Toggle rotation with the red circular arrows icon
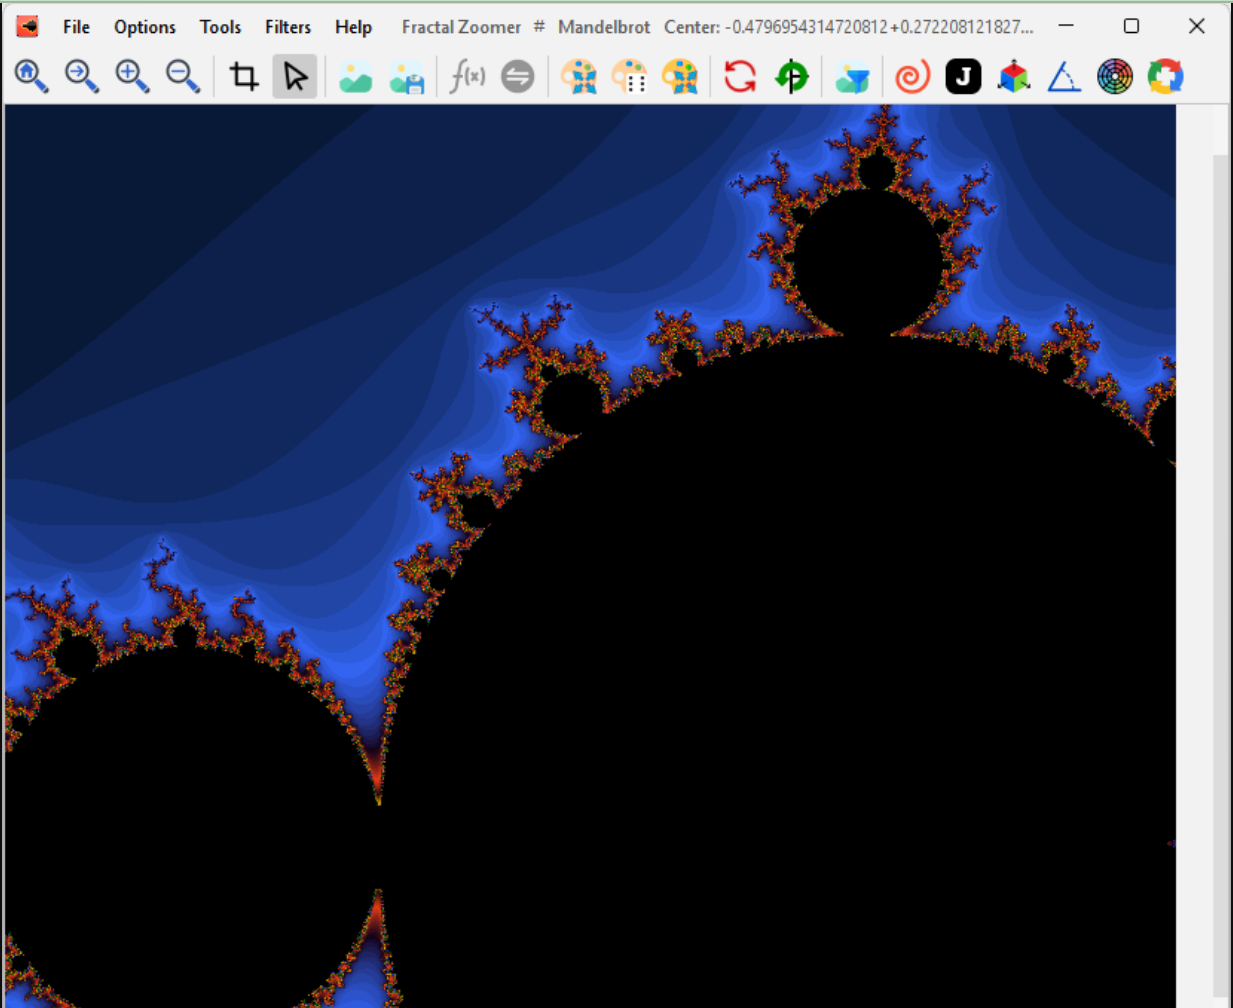 738,75
